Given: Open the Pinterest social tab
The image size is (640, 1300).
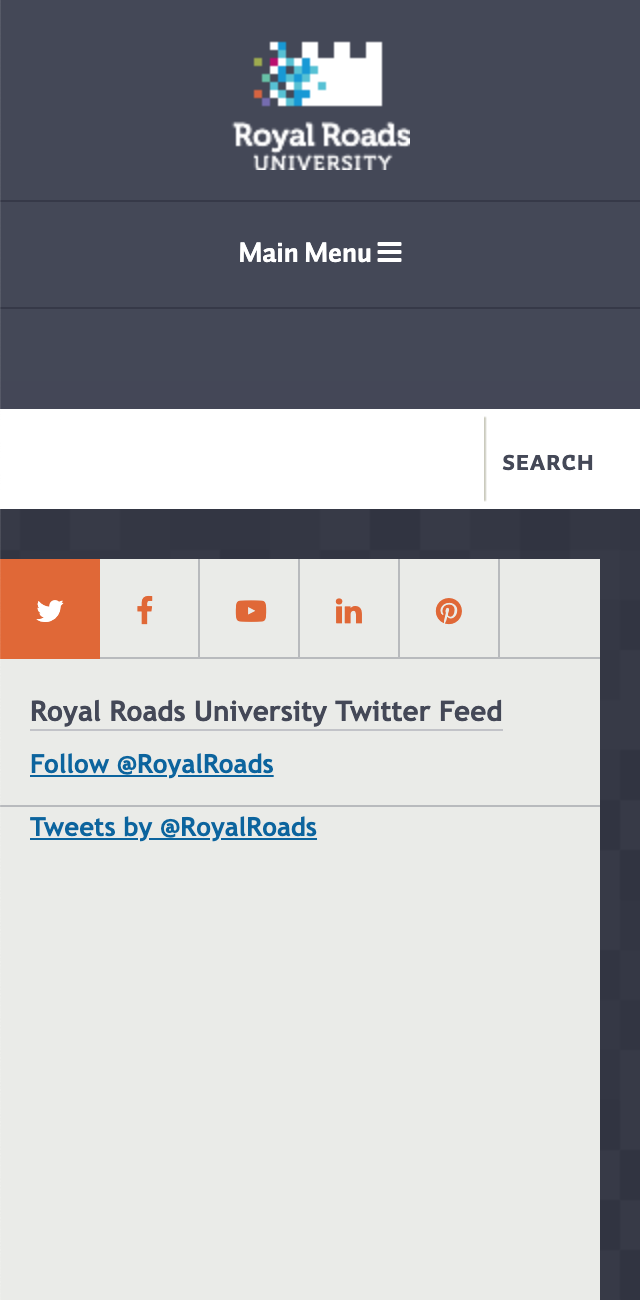Looking at the screenshot, I should (x=449, y=609).
